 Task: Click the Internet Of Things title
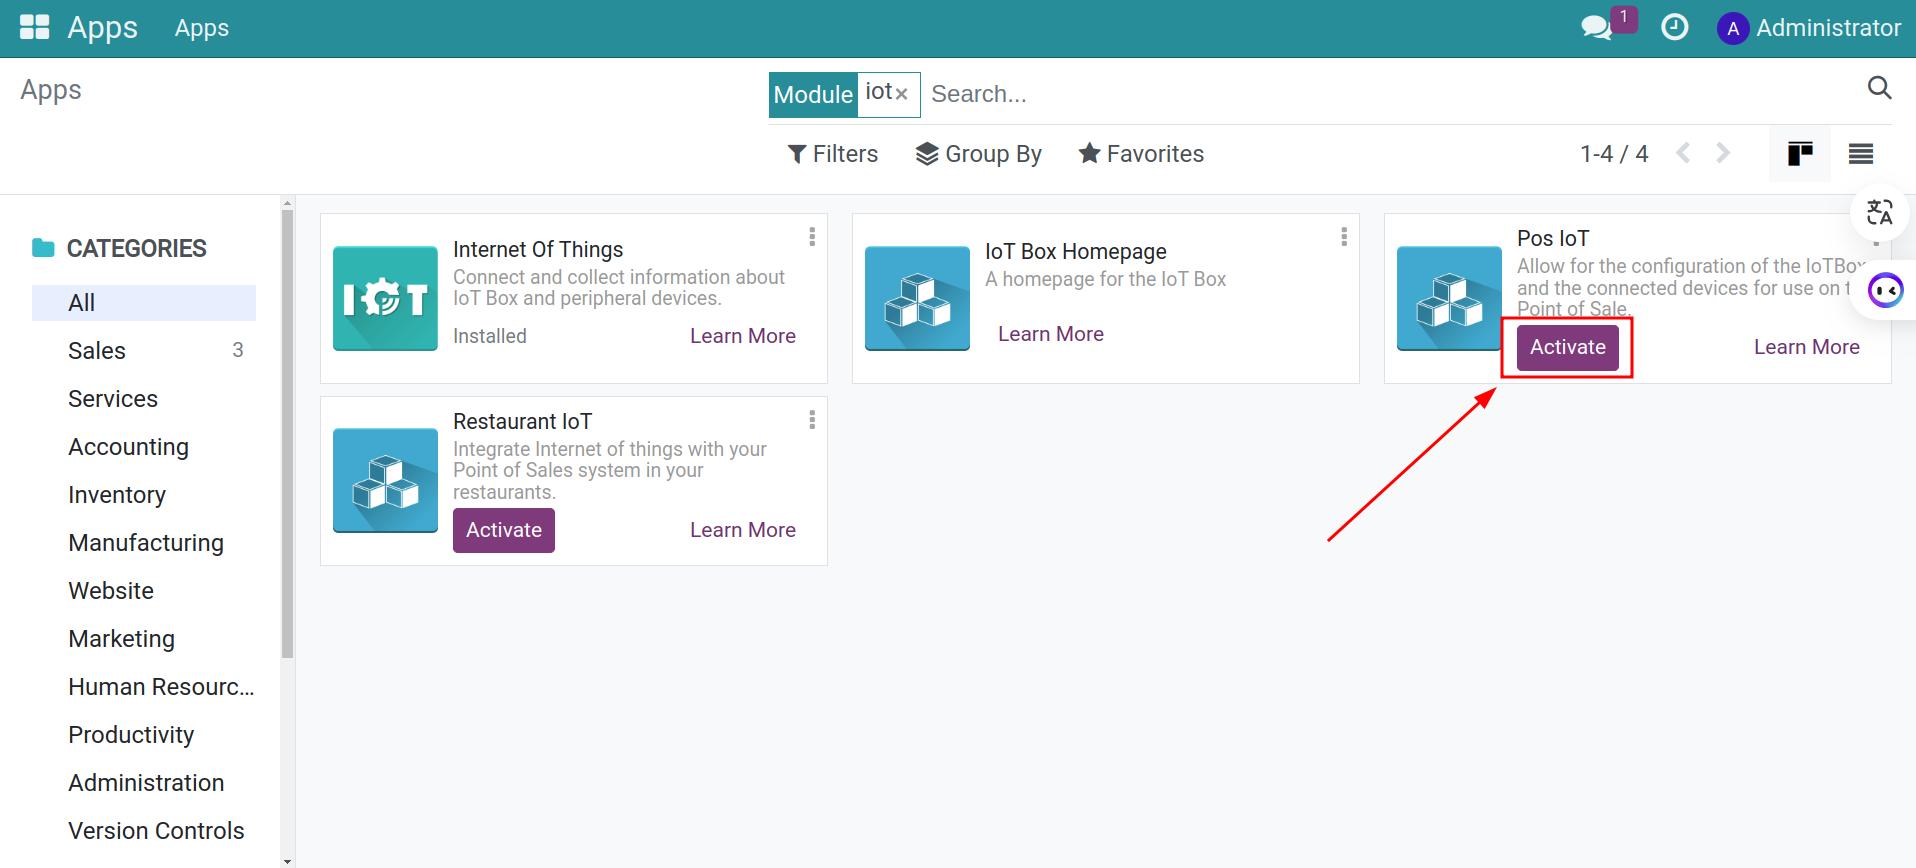tap(538, 249)
